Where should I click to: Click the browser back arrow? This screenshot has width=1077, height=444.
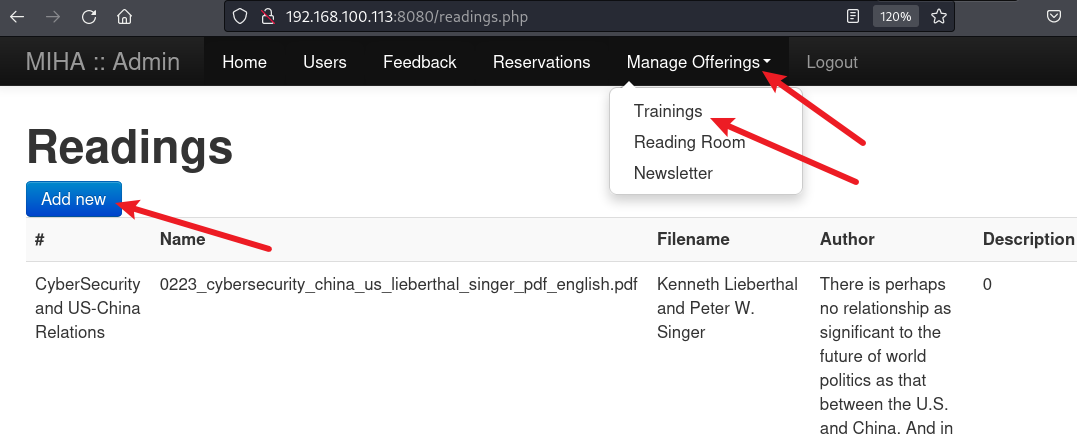(17, 17)
